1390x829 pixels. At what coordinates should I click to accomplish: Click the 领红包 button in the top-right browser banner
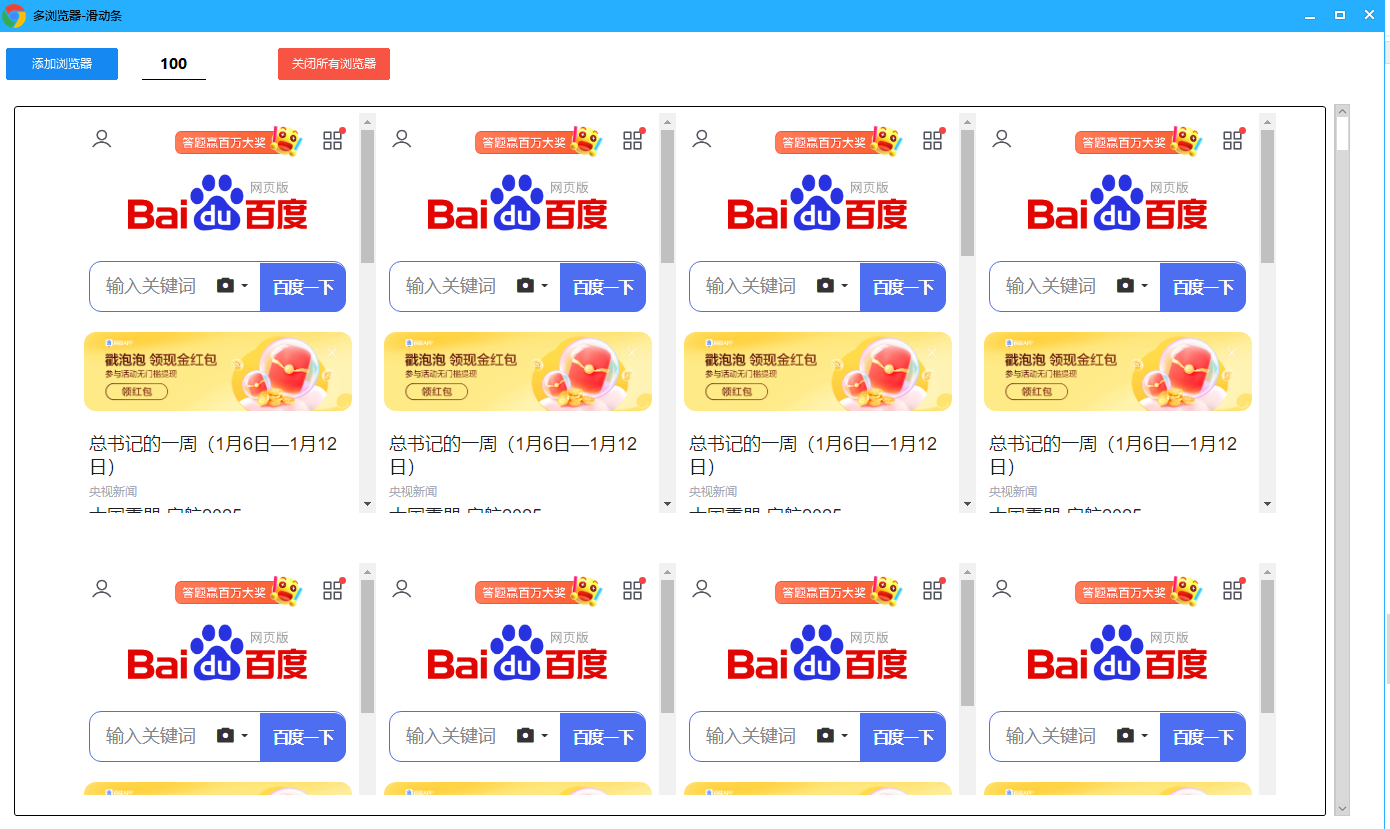point(1036,391)
